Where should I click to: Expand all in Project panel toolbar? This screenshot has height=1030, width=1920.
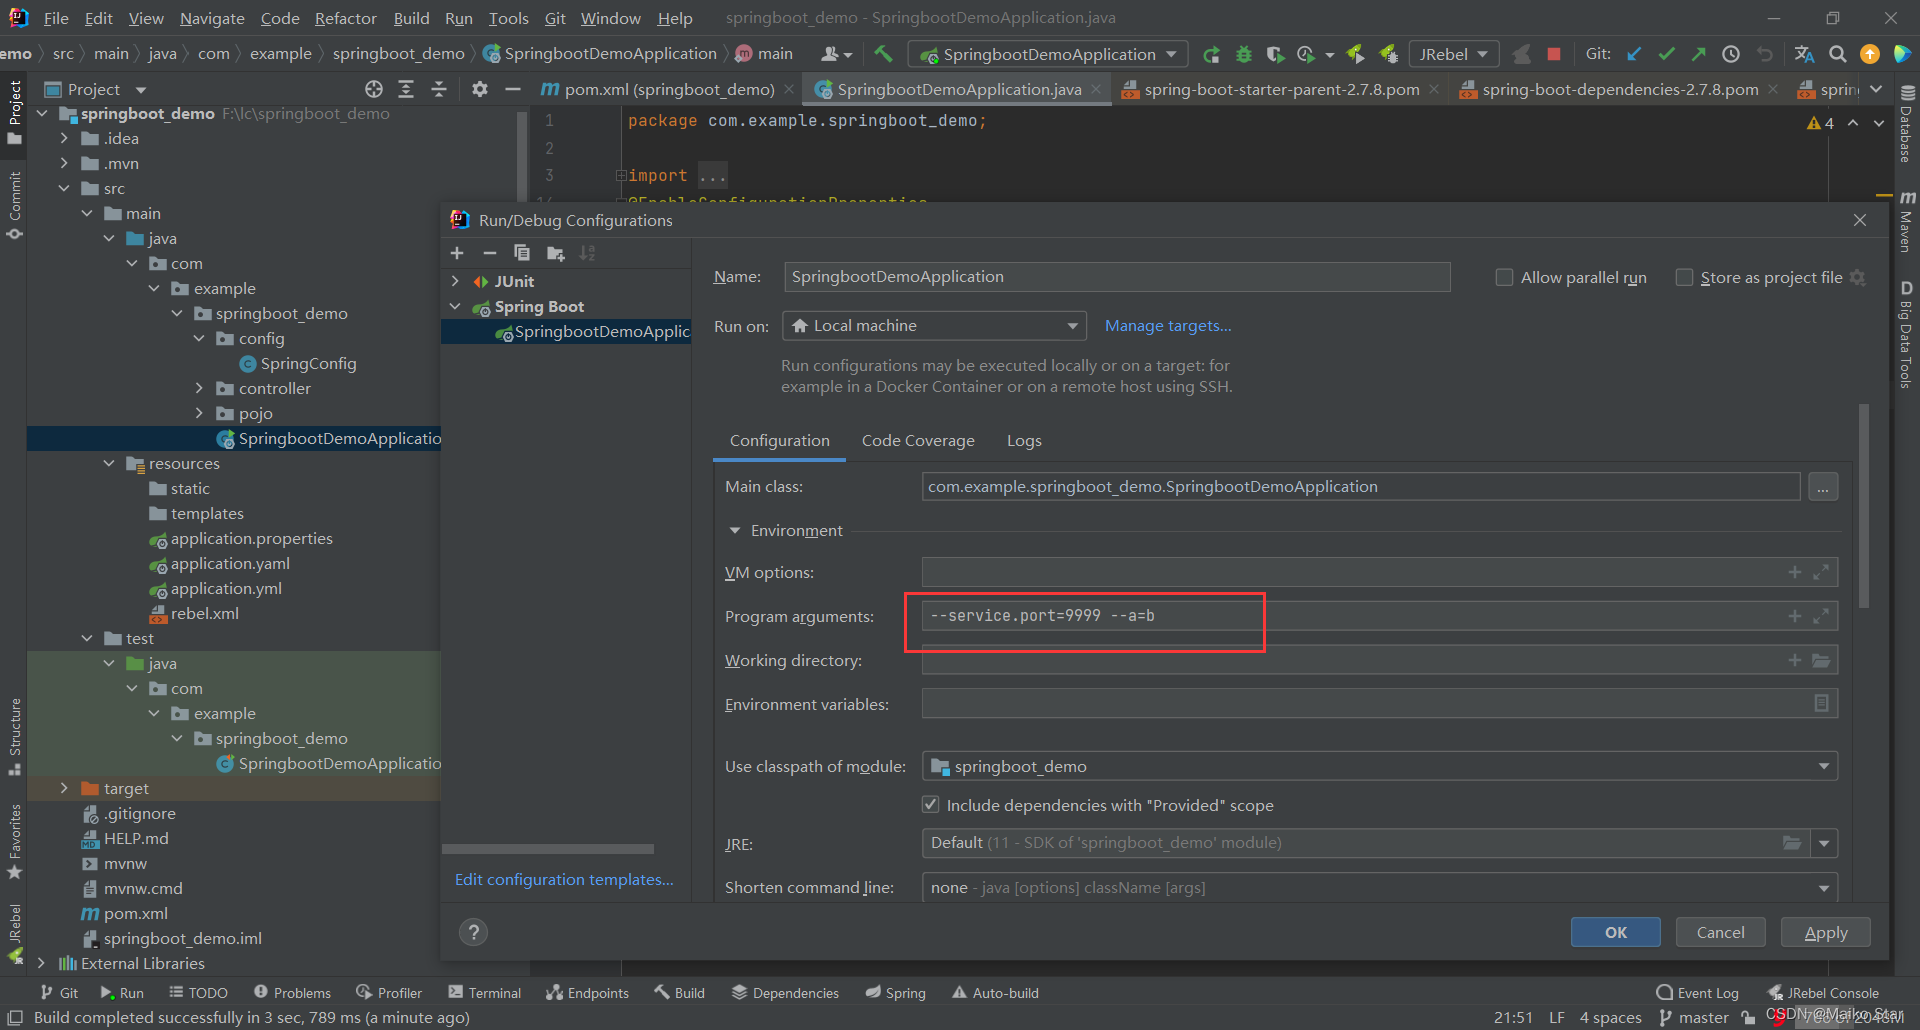pos(406,89)
